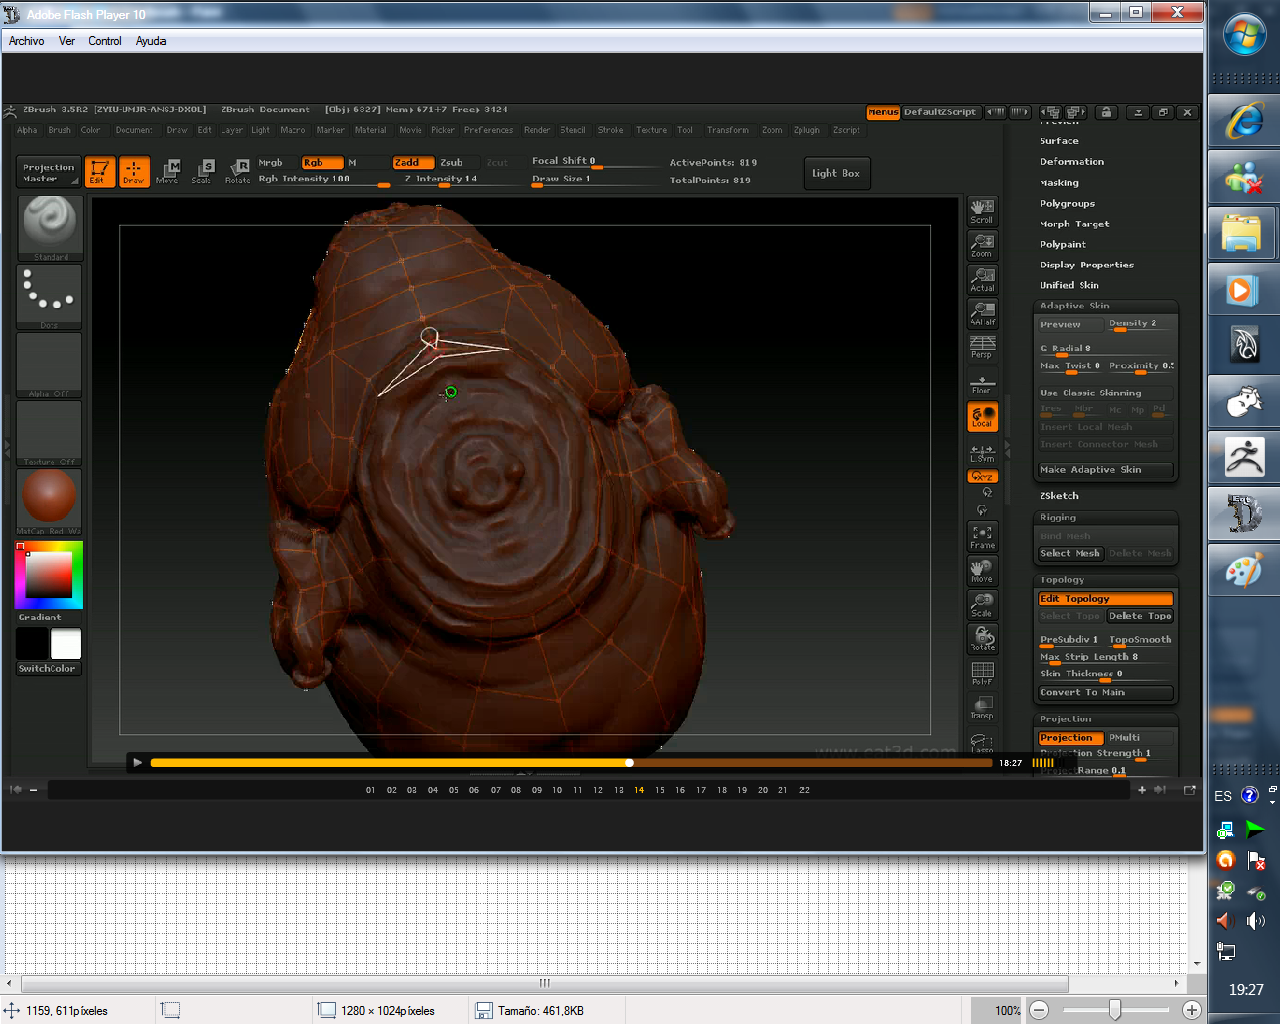This screenshot has height=1024, width=1280.
Task: Open the Standard brush thumbnail
Action: pos(49,227)
